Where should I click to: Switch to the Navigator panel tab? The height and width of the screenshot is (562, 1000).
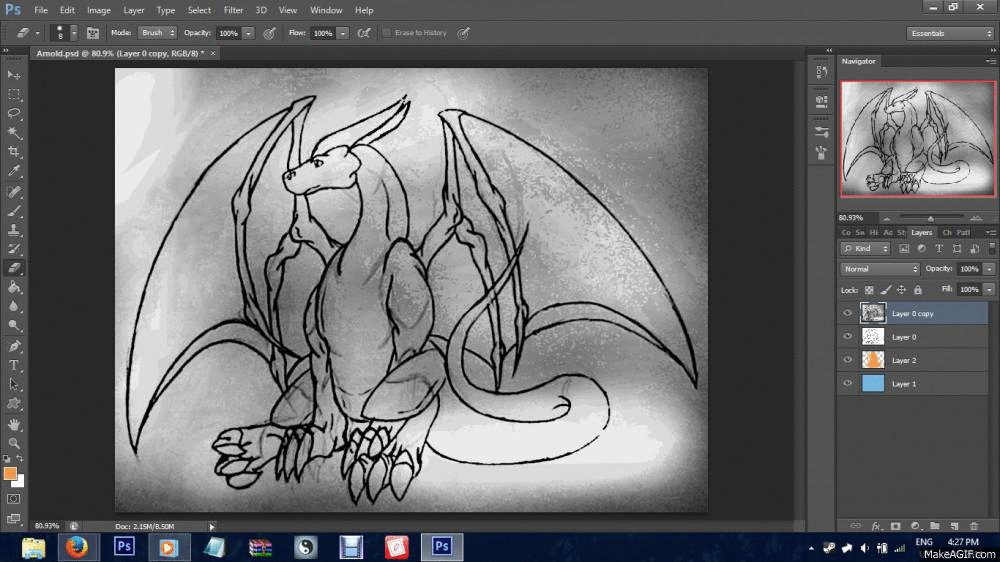pos(858,61)
